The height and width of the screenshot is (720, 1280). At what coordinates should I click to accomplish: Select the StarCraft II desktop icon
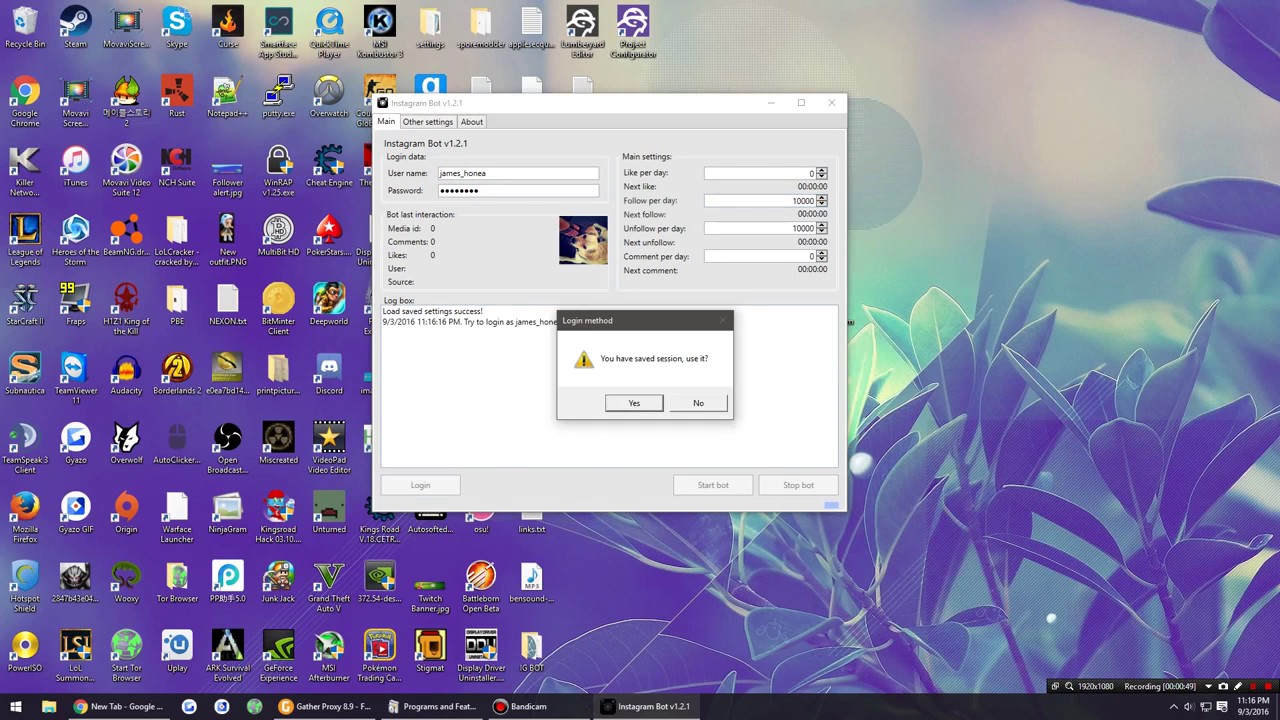pyautogui.click(x=25, y=304)
